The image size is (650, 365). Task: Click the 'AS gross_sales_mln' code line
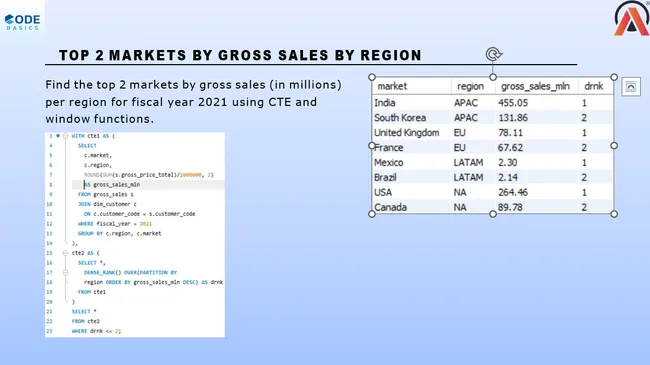[112, 185]
